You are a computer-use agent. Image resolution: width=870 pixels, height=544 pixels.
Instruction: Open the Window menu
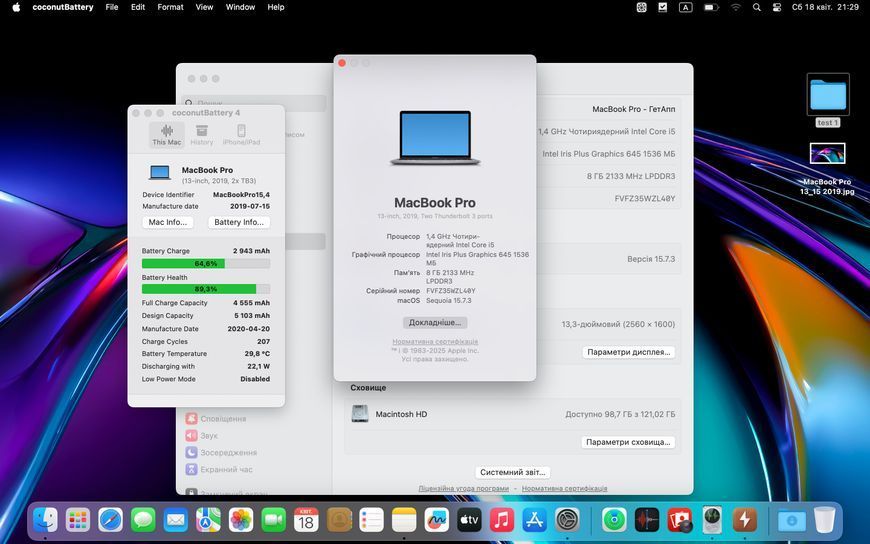tap(240, 7)
